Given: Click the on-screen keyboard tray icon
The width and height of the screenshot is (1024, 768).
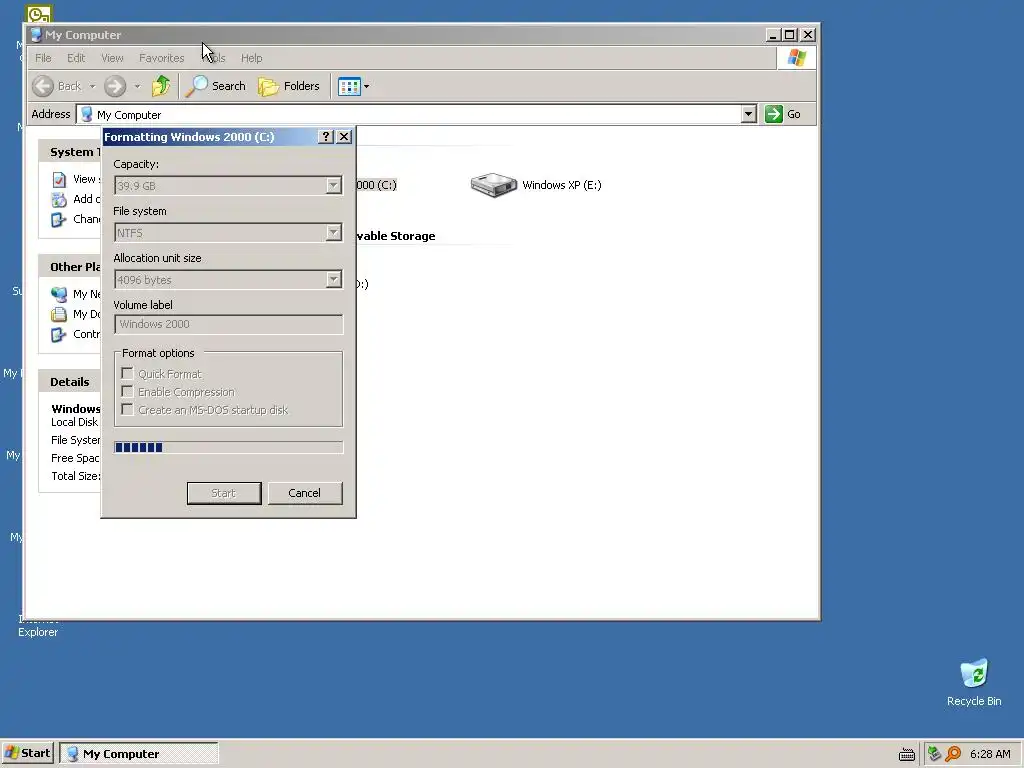Looking at the screenshot, I should pyautogui.click(x=907, y=754).
